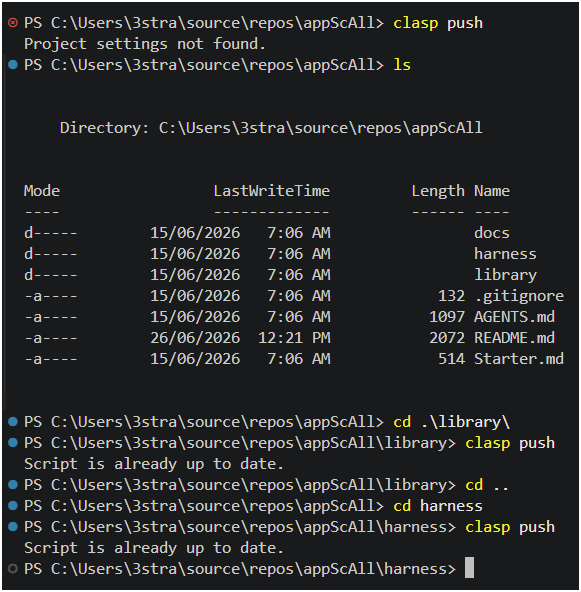Click the 'docs' folder name
The height and width of the screenshot is (592, 581).
click(x=492, y=233)
